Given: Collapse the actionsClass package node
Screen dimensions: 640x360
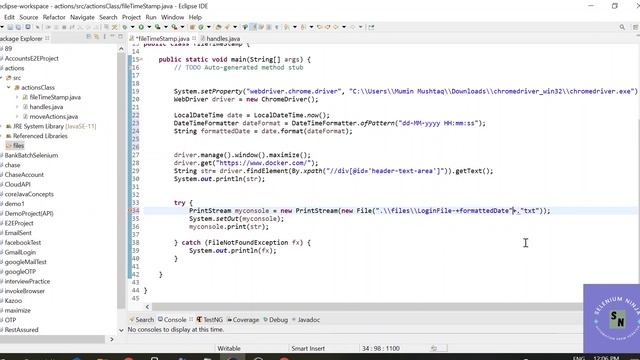Looking at the screenshot, I should (x=9, y=87).
